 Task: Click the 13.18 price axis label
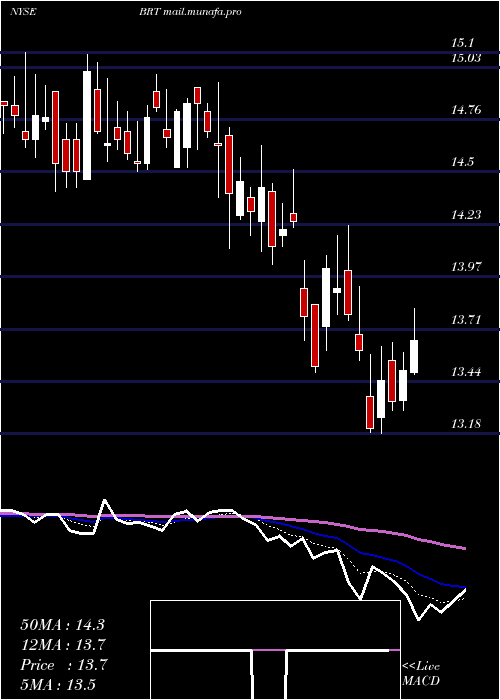coord(466,423)
